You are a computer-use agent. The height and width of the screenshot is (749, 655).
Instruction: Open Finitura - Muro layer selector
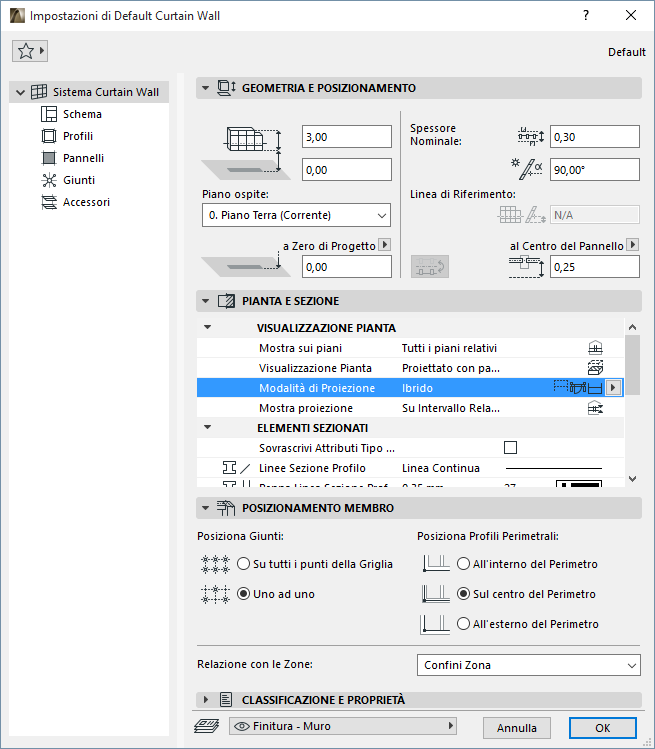pos(343,726)
